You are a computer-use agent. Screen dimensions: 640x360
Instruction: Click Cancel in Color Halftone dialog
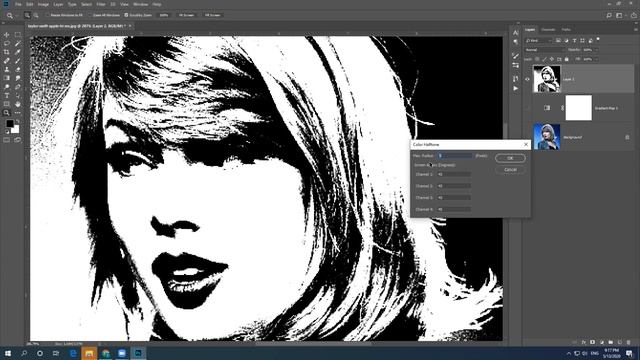510,169
